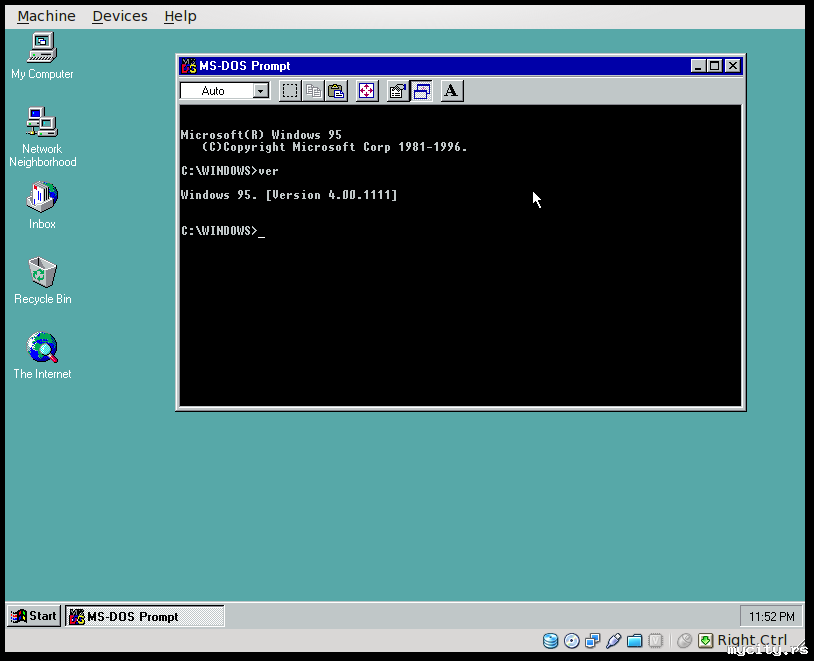Toggle Full screen toolbar icon
Screen dimensions: 814x661
(x=367, y=91)
